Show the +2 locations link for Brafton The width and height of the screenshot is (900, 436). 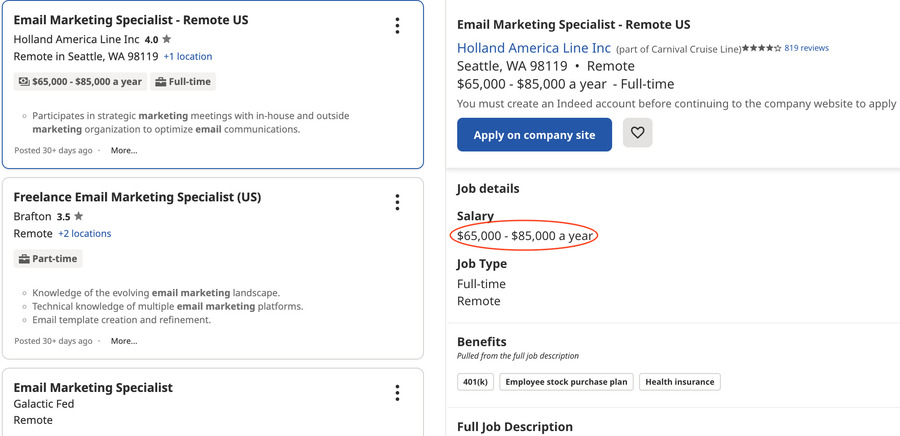coord(85,233)
